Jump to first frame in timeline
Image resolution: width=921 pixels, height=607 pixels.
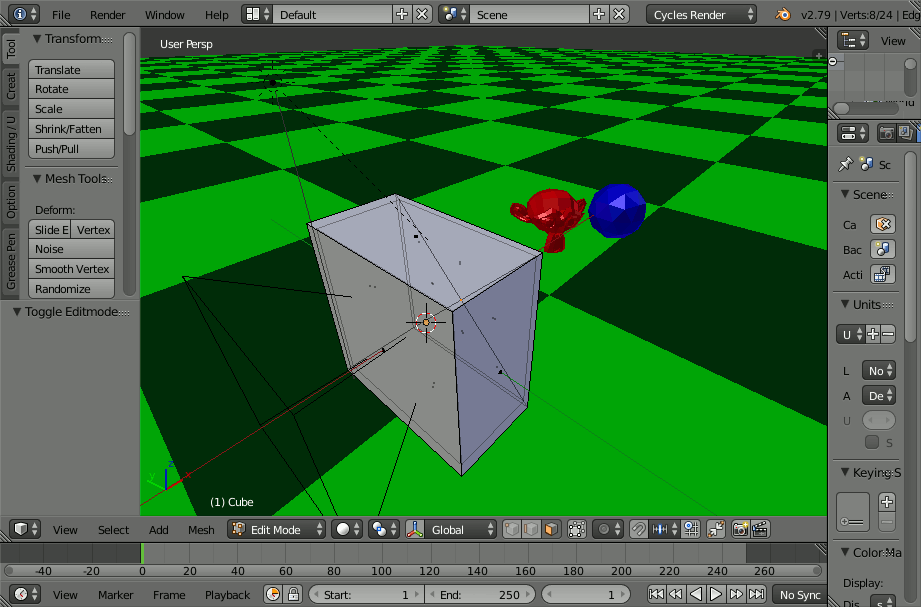click(x=656, y=595)
